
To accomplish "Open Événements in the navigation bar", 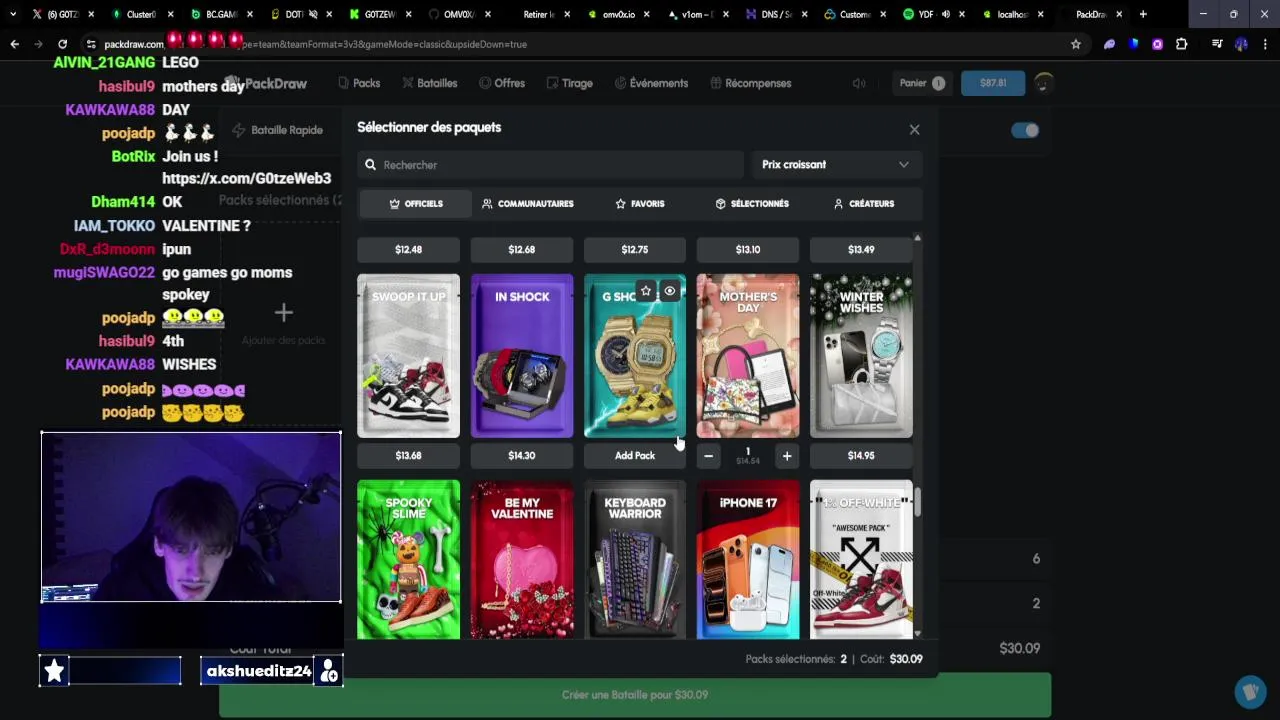I will 651,83.
